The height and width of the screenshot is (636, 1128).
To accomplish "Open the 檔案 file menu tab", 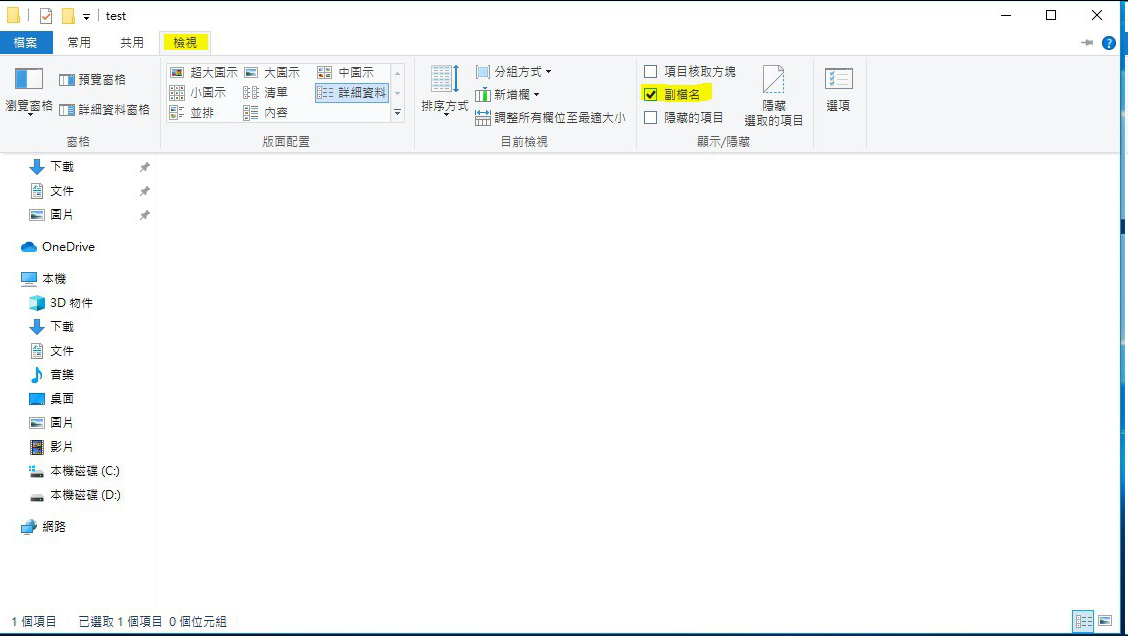I will 26,43.
